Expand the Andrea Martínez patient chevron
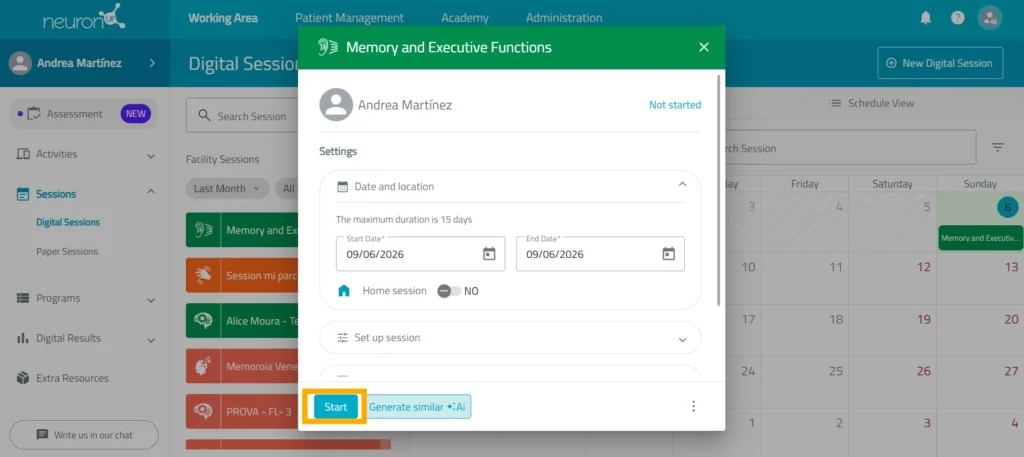 [x=152, y=63]
